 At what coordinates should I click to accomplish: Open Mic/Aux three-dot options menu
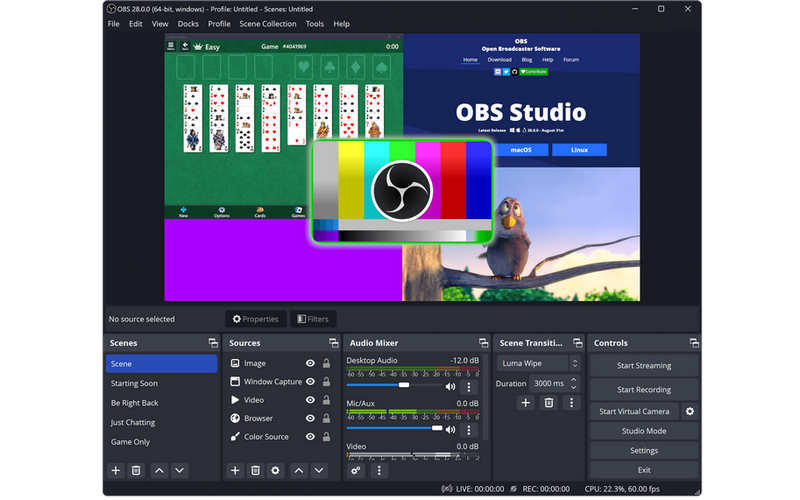tap(469, 428)
